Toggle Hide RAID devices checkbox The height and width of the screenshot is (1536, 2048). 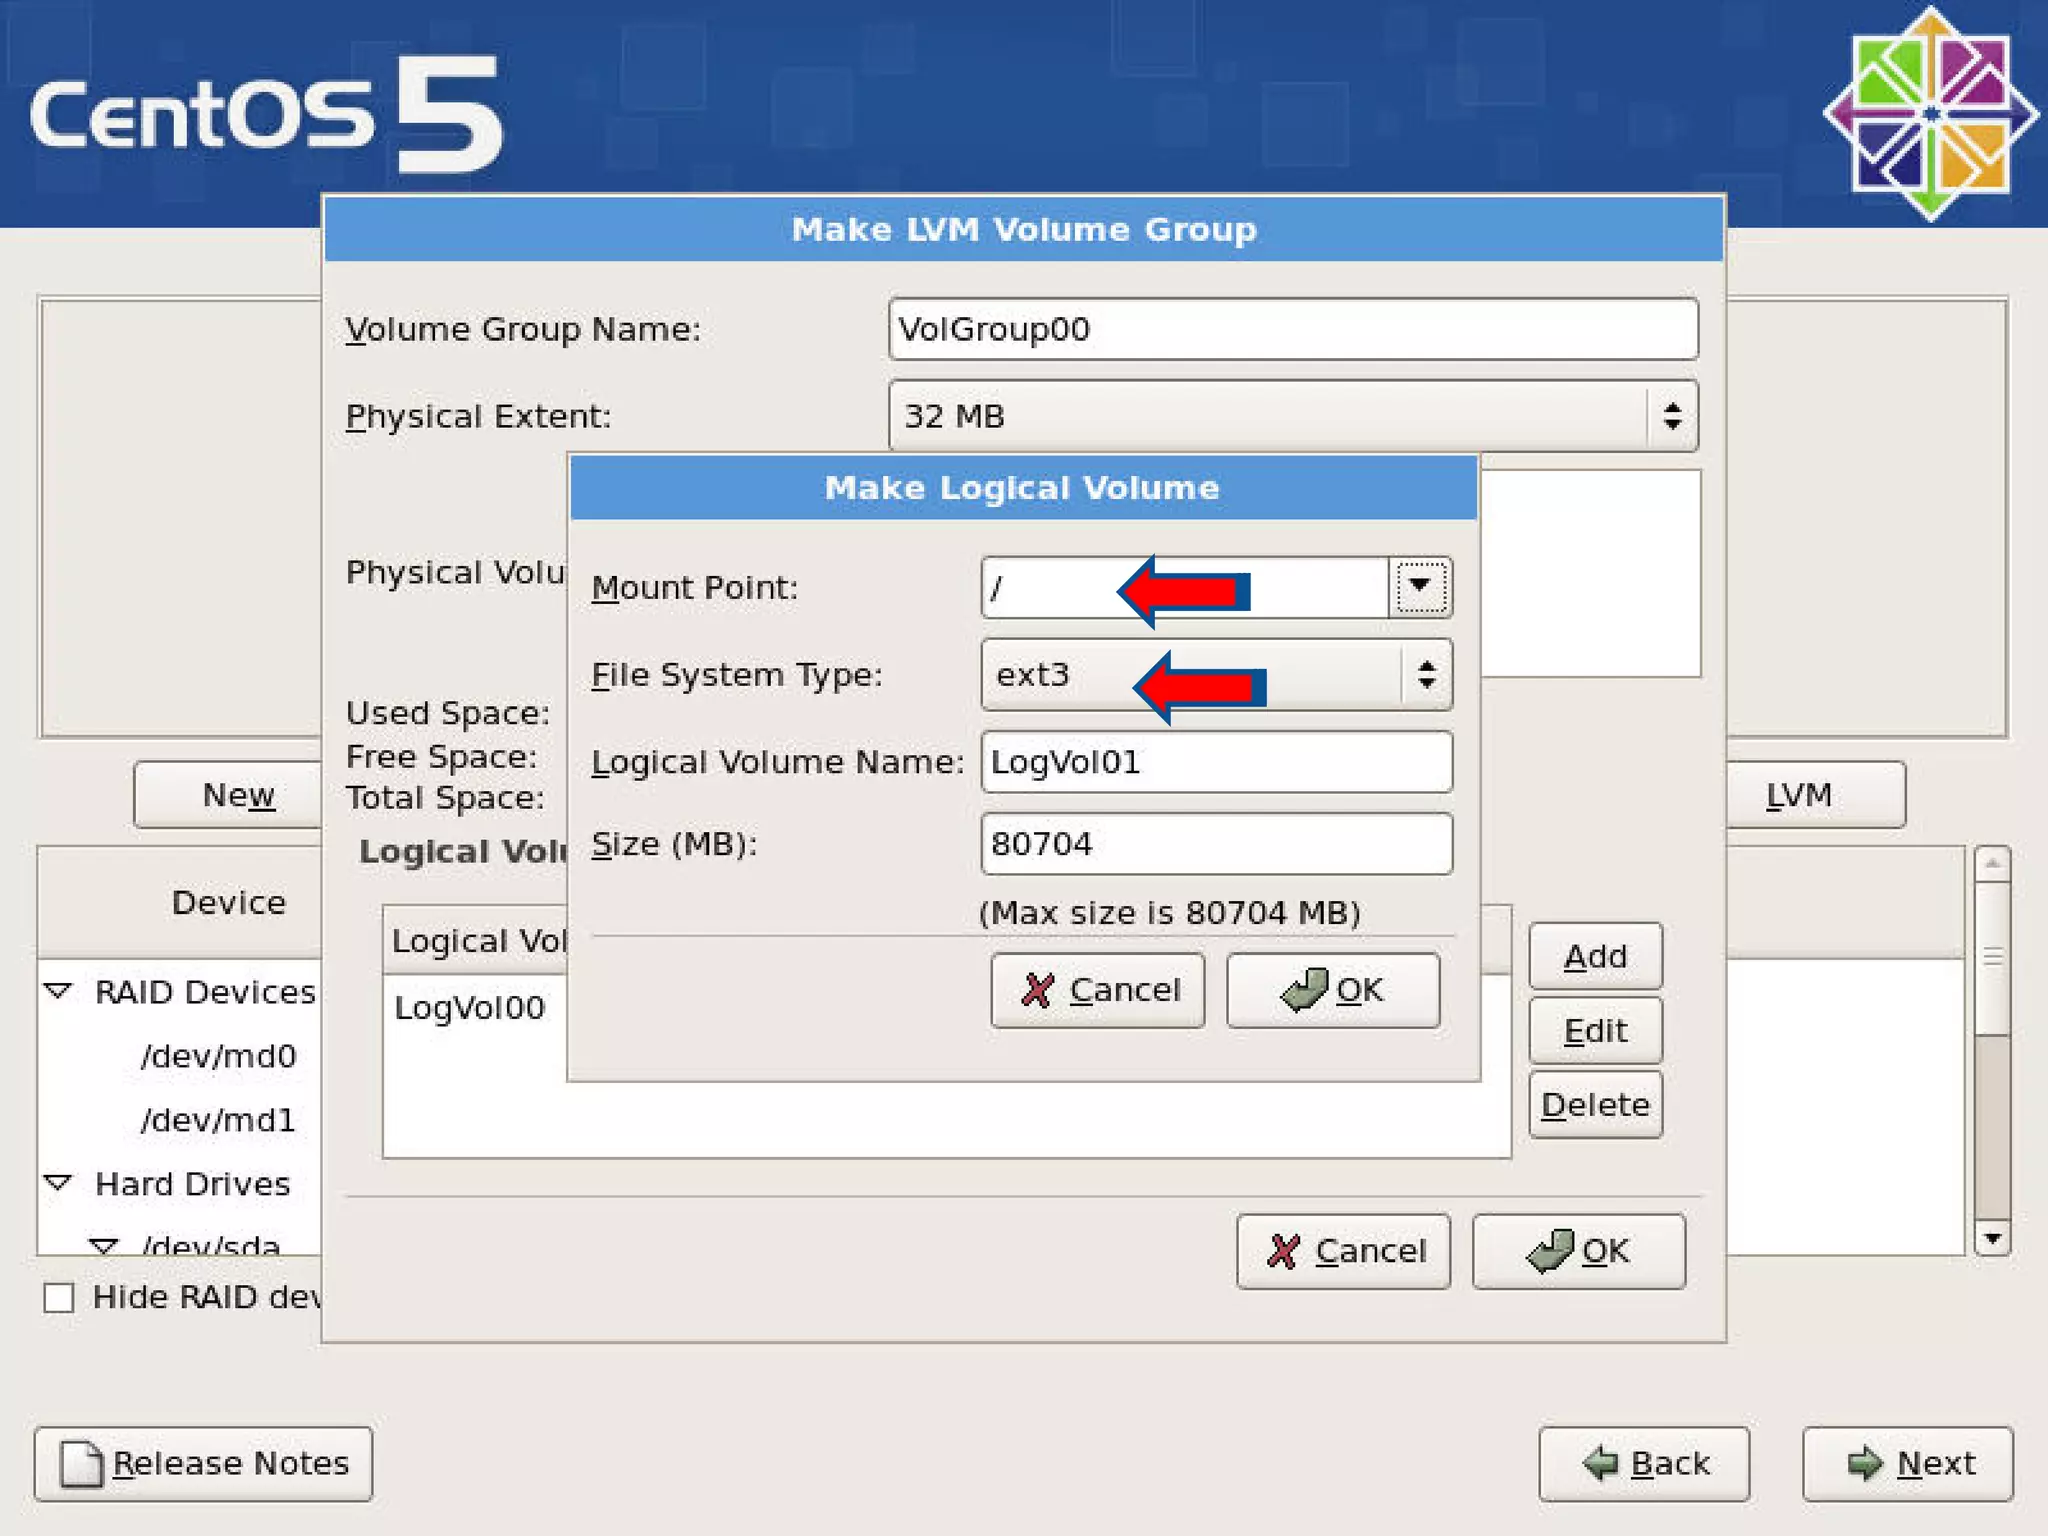(x=59, y=1298)
